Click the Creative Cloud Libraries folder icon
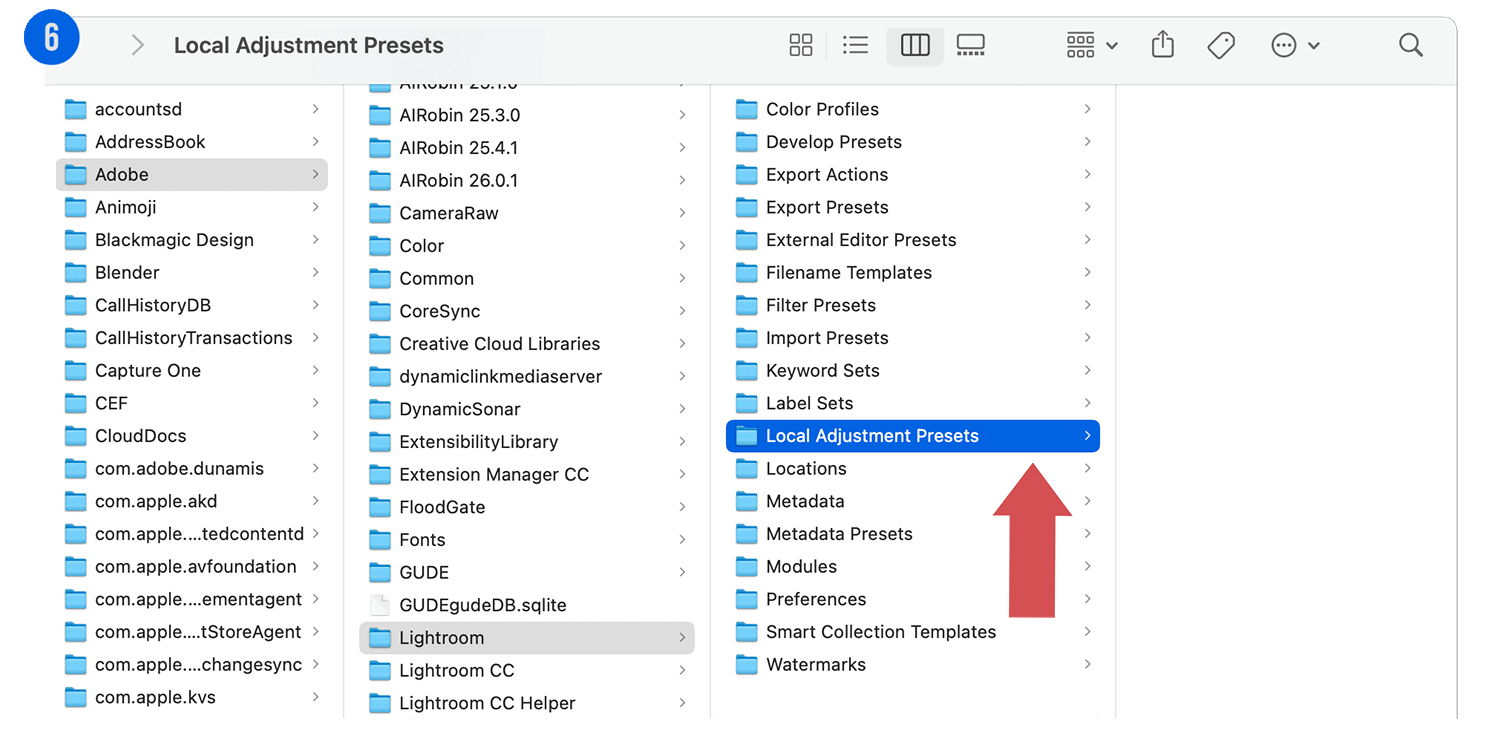The width and height of the screenshot is (1494, 740). coord(380,345)
